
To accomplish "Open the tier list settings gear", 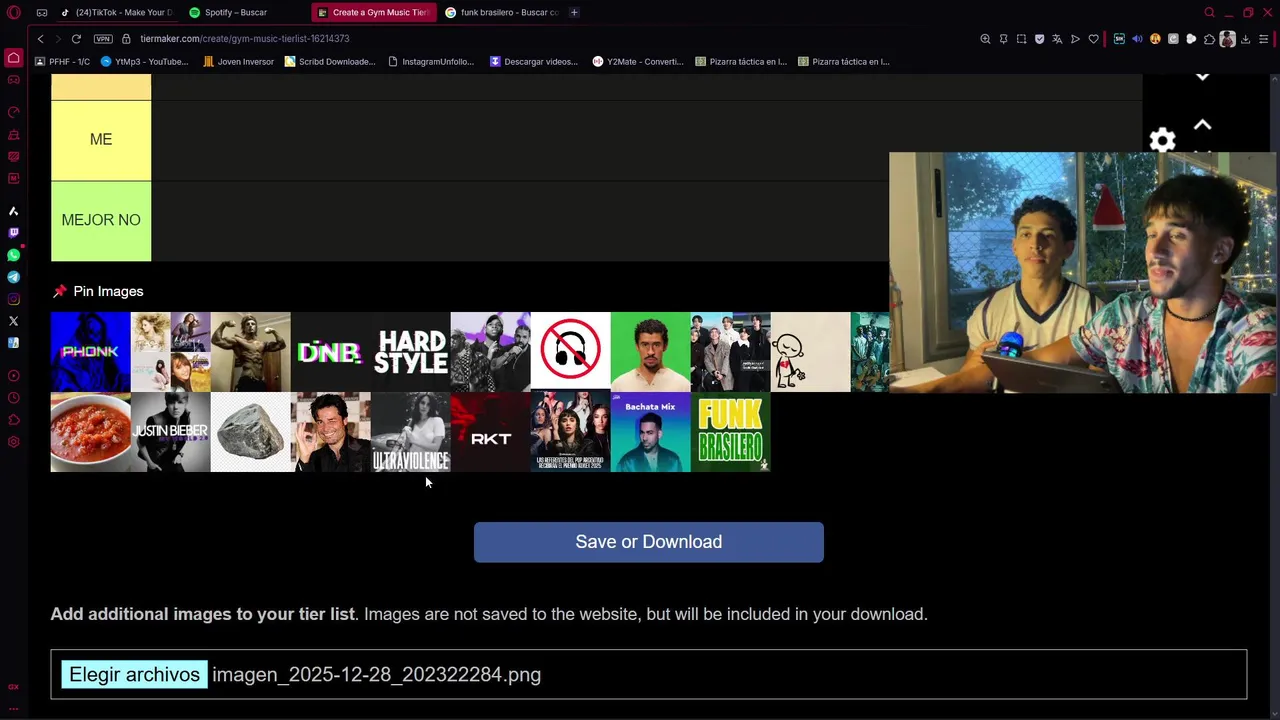I will pos(1162,141).
